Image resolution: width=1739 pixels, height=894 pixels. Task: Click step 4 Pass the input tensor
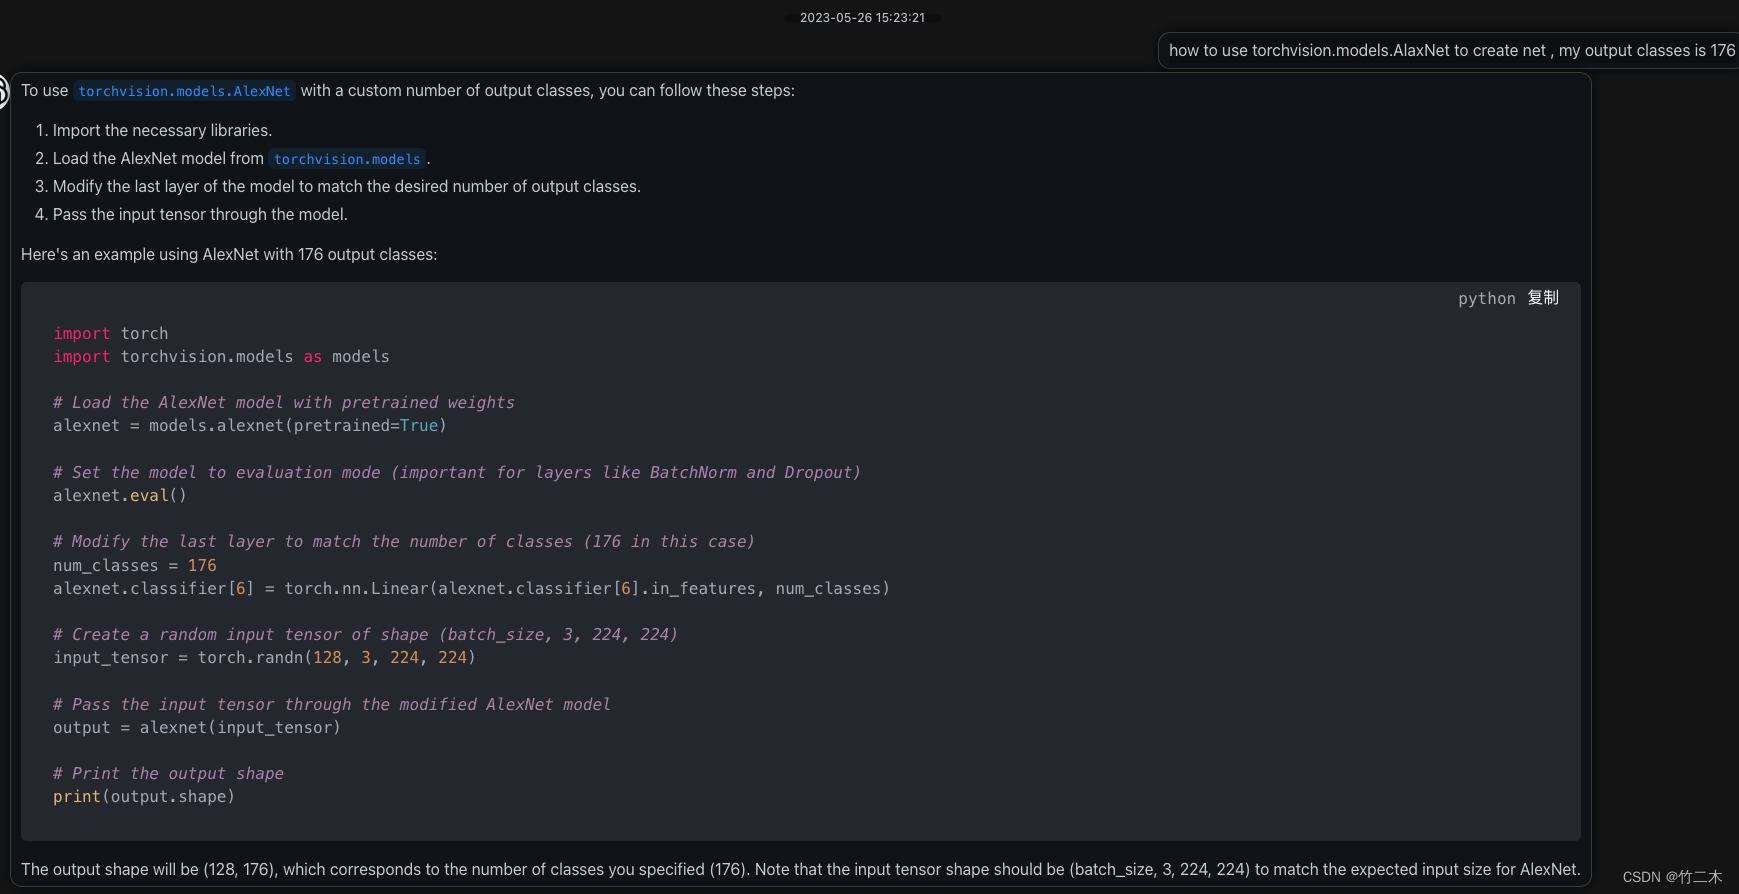200,214
